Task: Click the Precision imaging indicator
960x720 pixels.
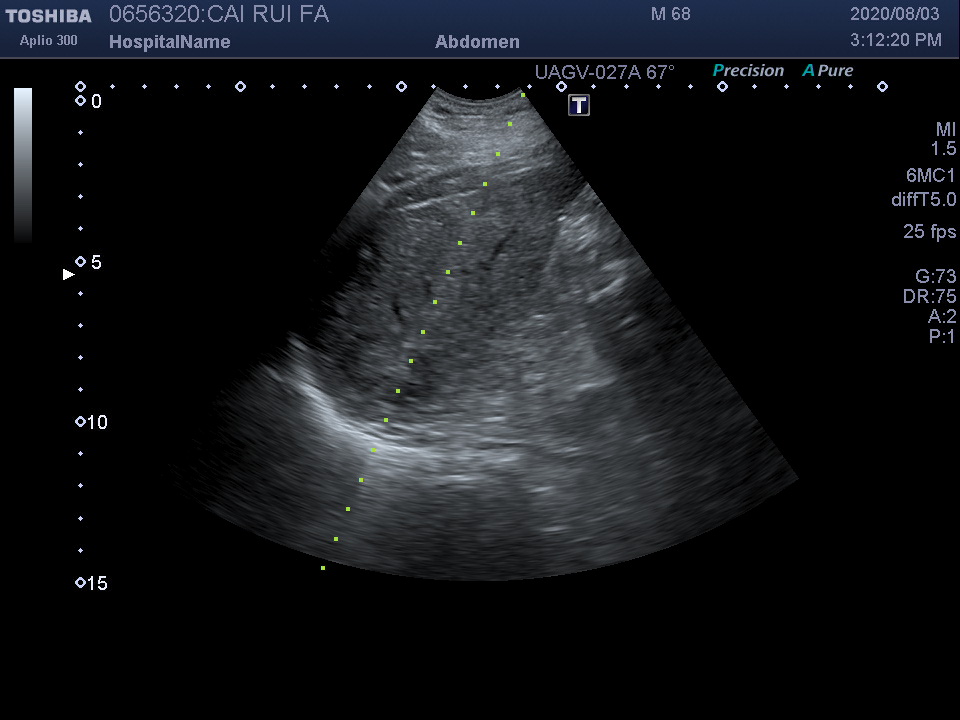Action: pyautogui.click(x=748, y=71)
